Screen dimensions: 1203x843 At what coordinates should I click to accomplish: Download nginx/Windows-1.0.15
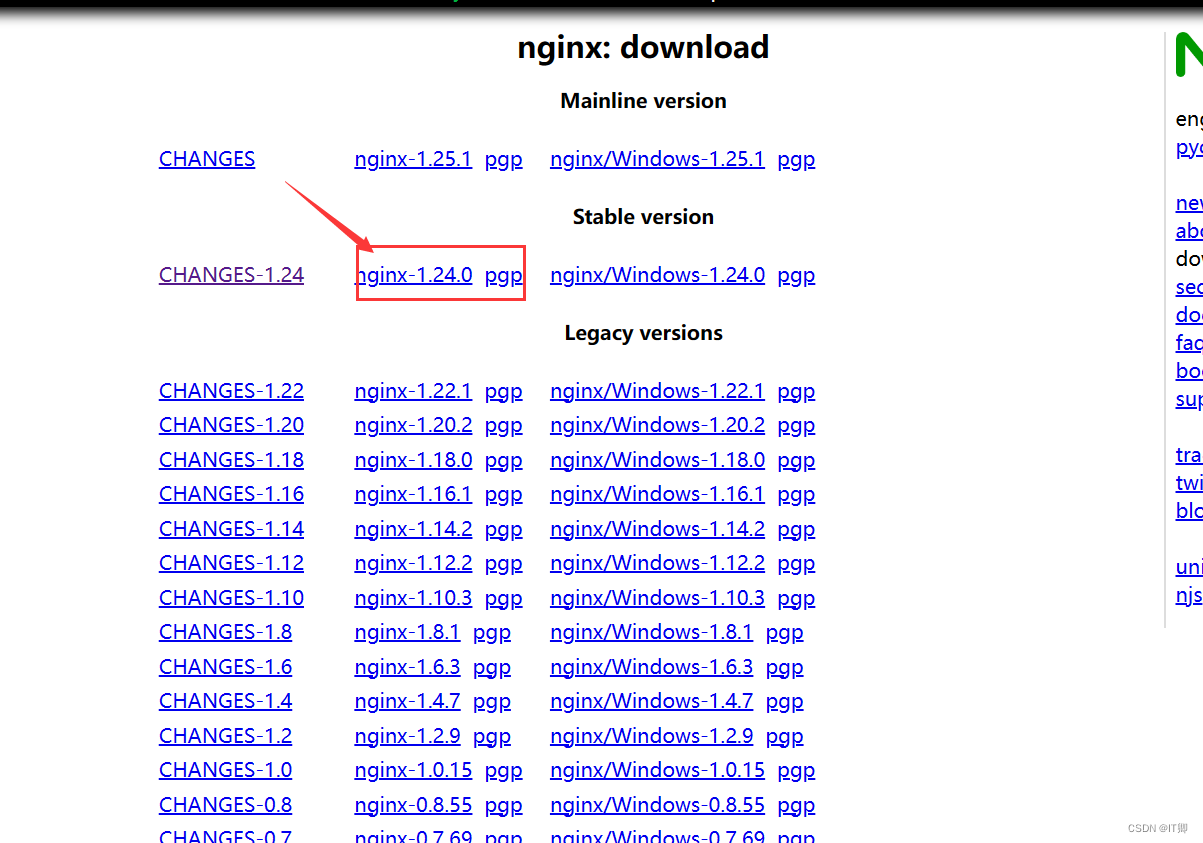pyautogui.click(x=657, y=770)
